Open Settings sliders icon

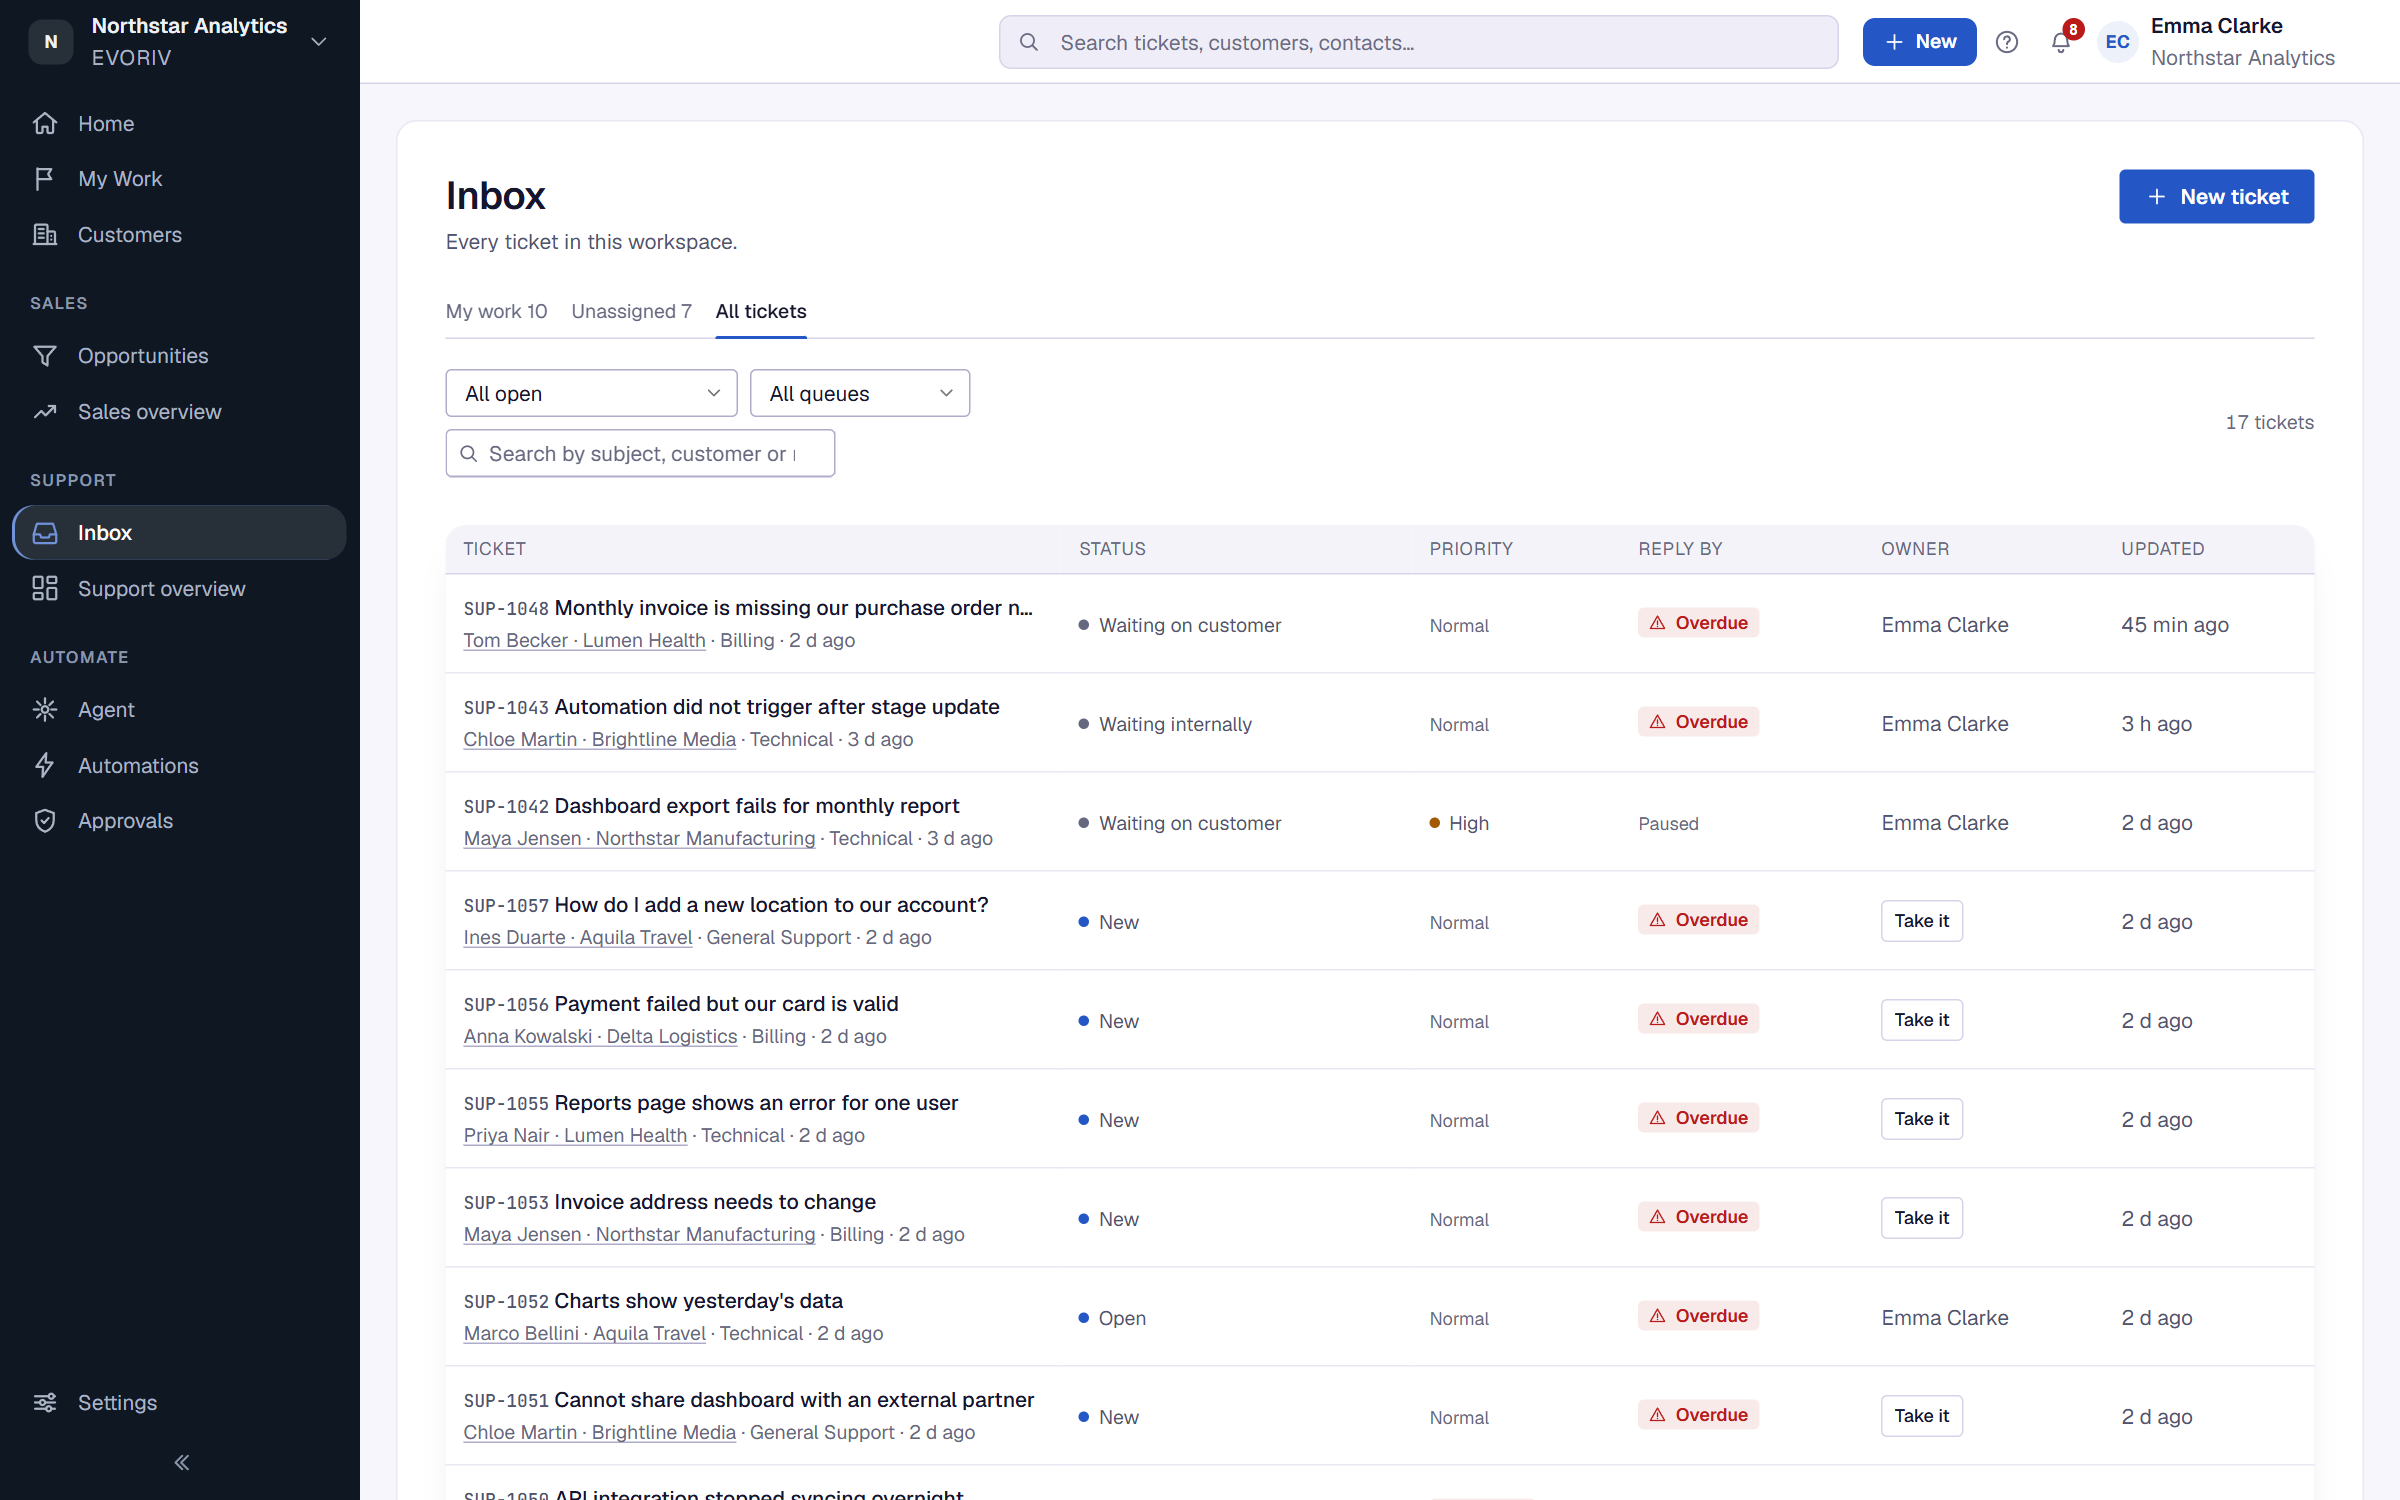[45, 1403]
